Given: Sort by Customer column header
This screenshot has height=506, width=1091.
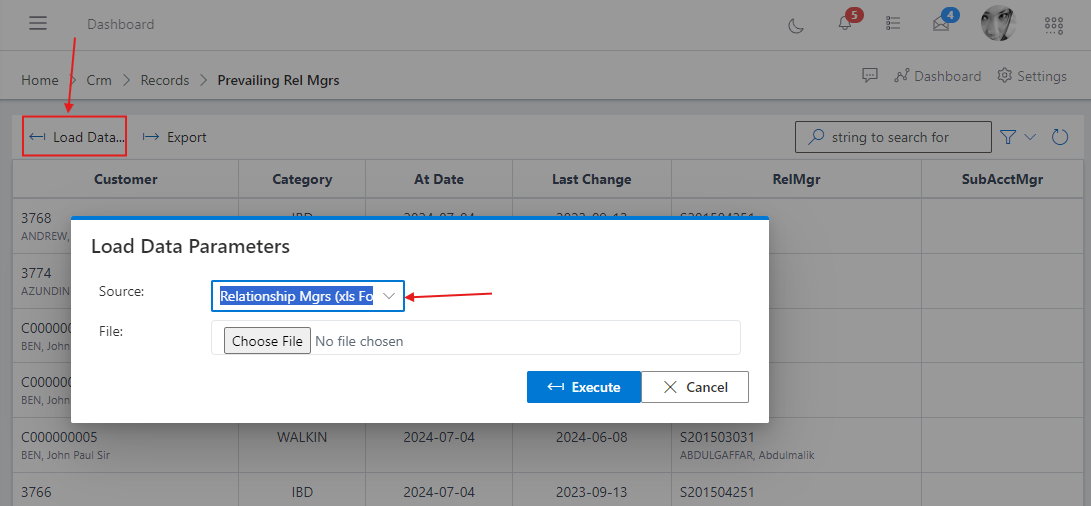Looking at the screenshot, I should click(126, 179).
